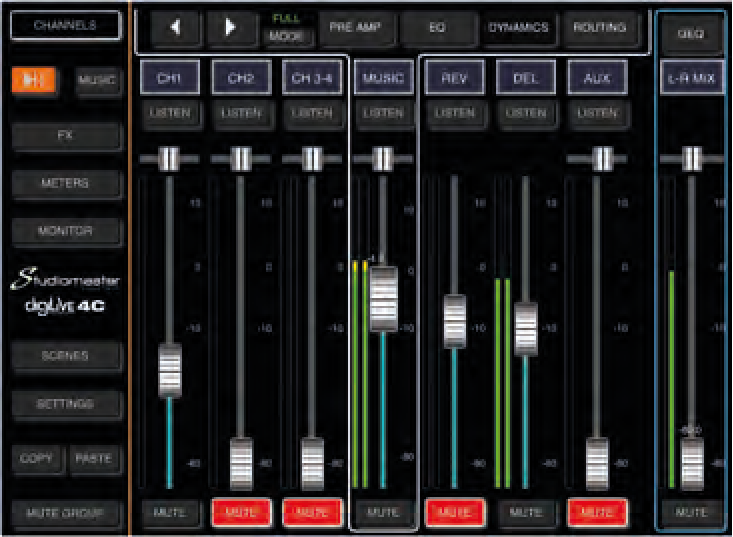This screenshot has width=733, height=537.
Task: Mute the DEL channel
Action: point(526,513)
